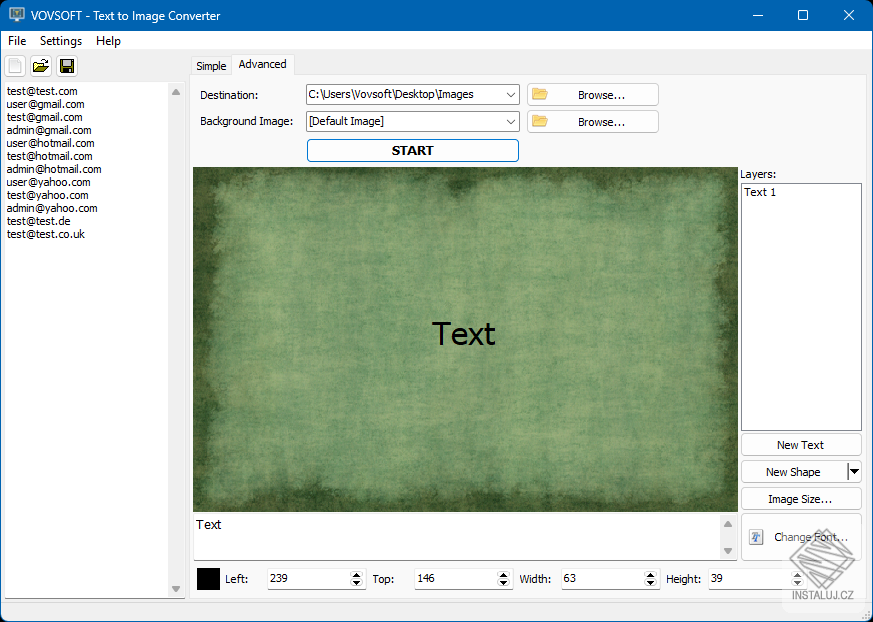This screenshot has width=873, height=622.
Task: Click the line test@hotmail.com
Action: 50,156
